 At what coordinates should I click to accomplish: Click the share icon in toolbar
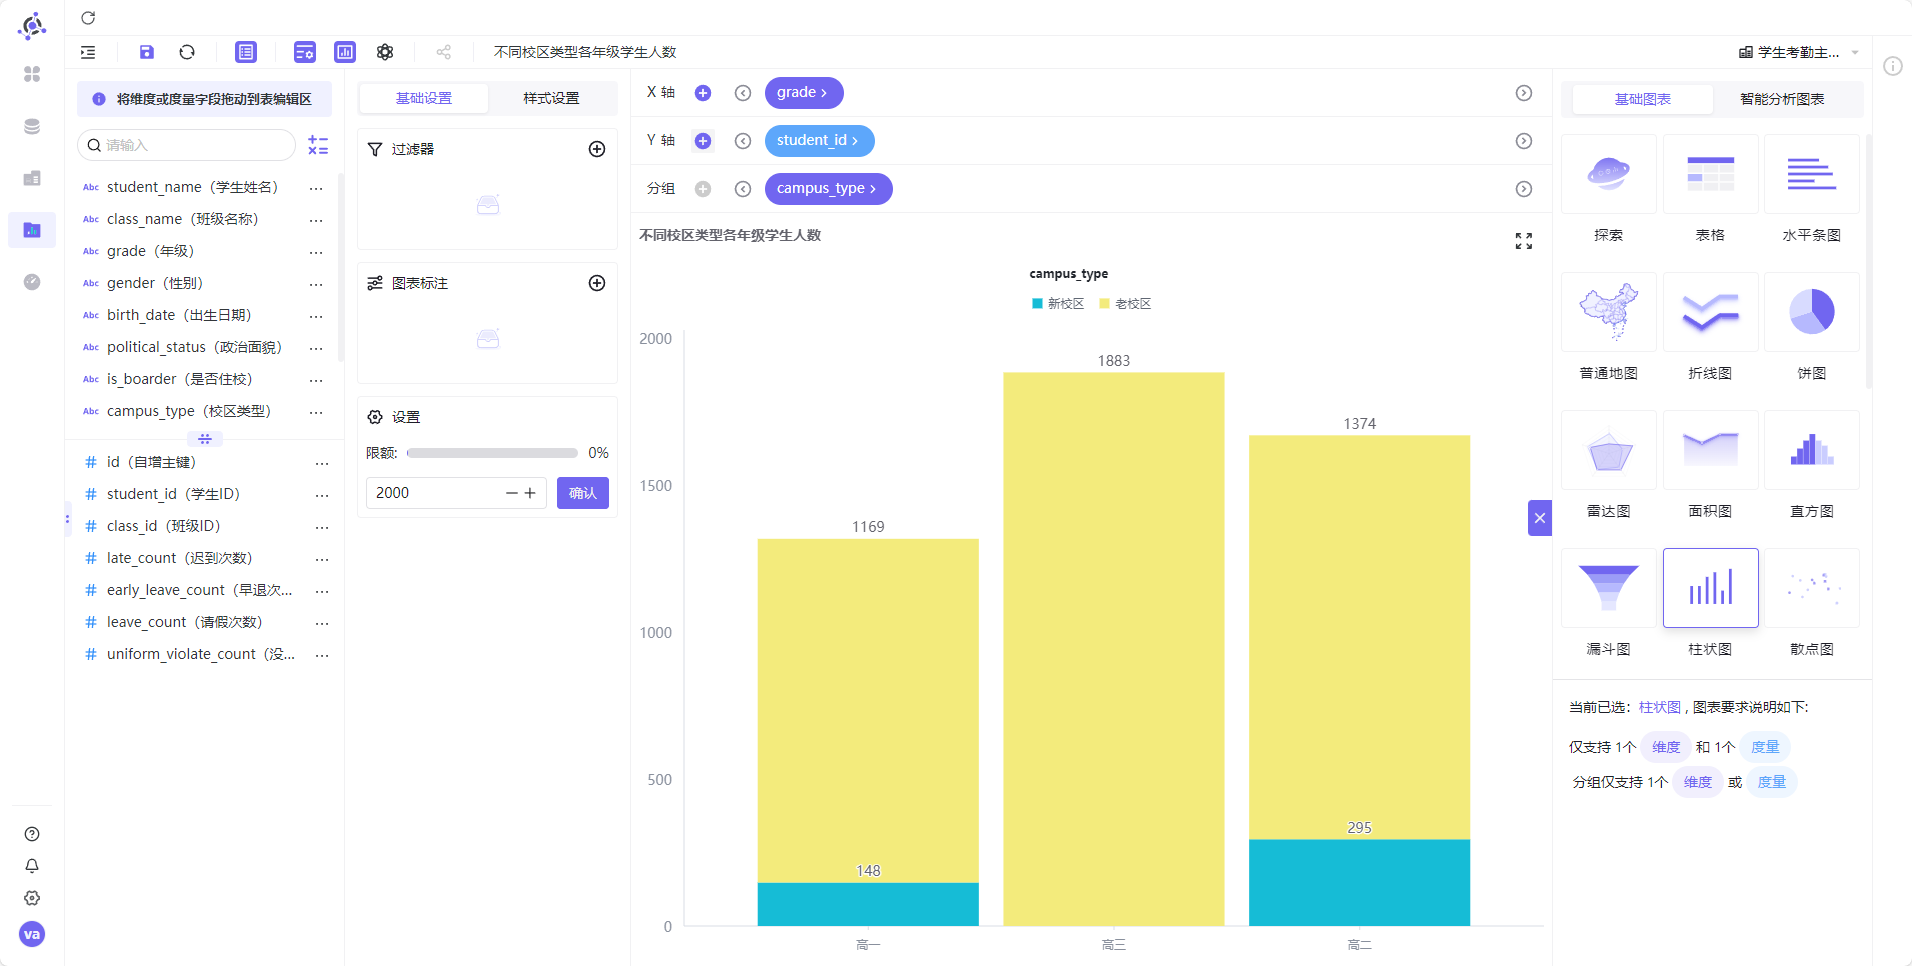444,52
